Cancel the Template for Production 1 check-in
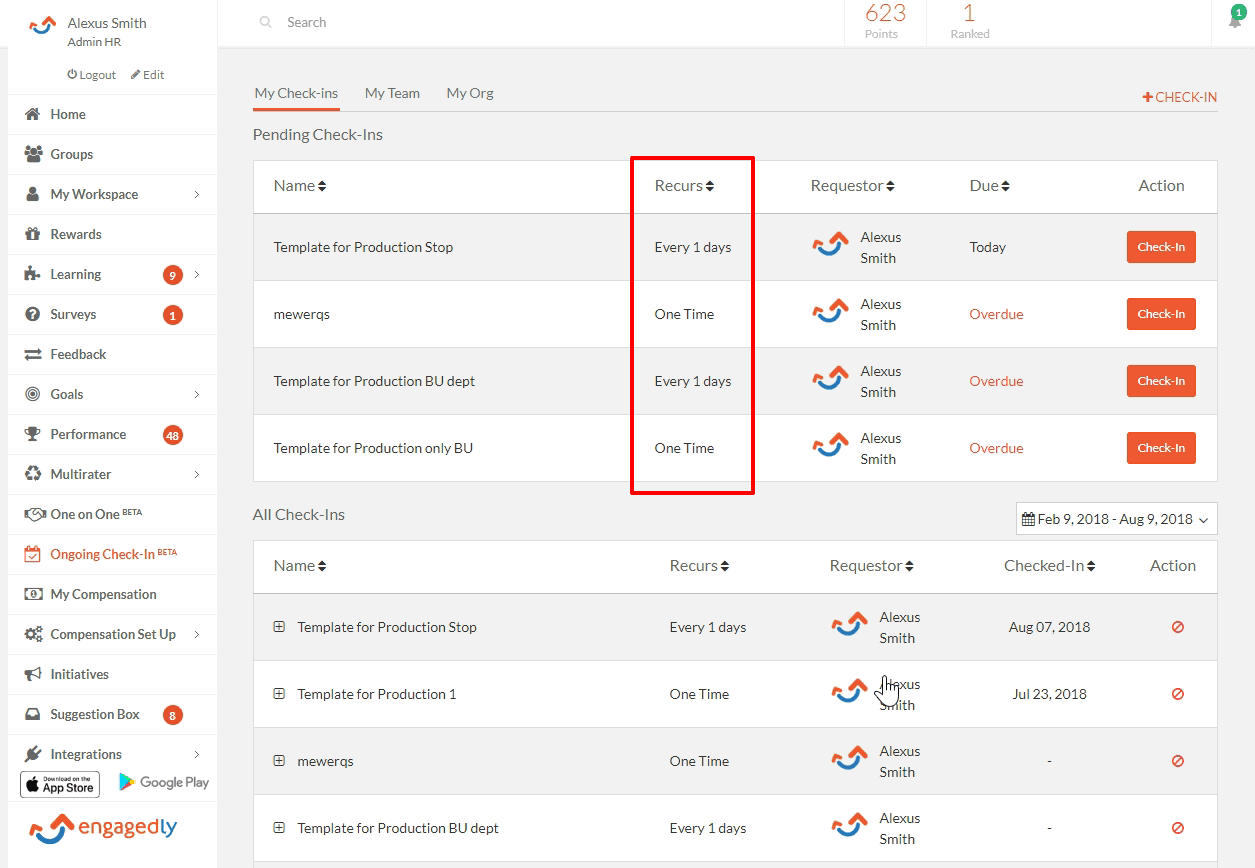The width and height of the screenshot is (1255, 868). pyautogui.click(x=1177, y=694)
